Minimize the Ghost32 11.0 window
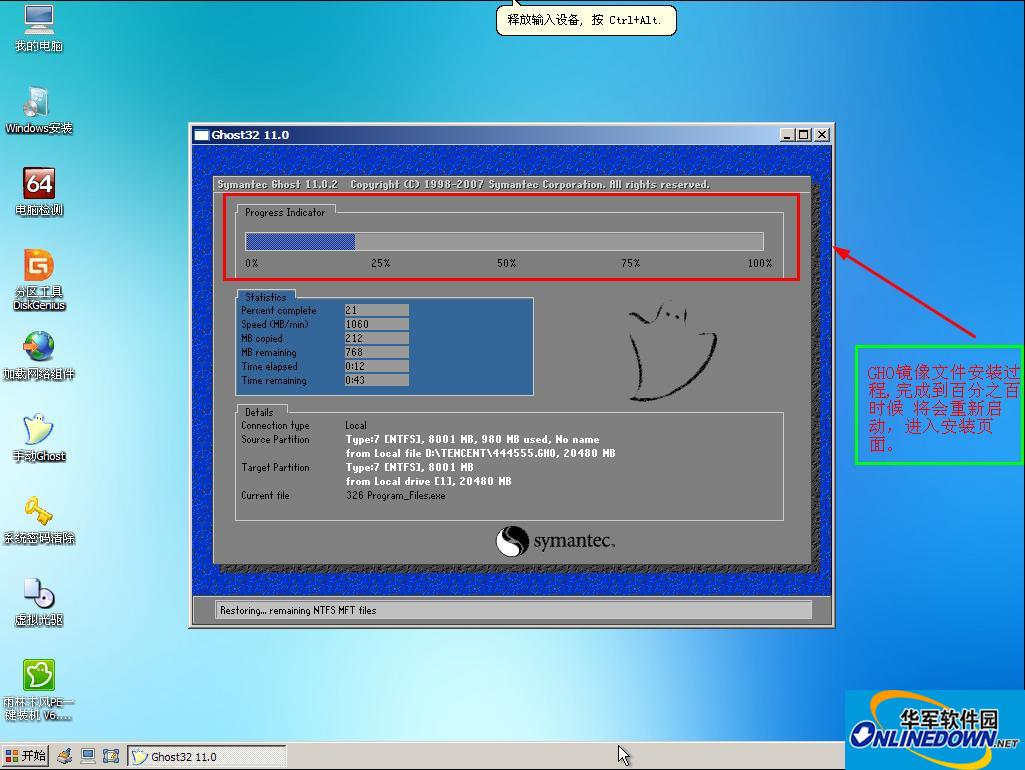The width and height of the screenshot is (1025, 770). [788, 135]
